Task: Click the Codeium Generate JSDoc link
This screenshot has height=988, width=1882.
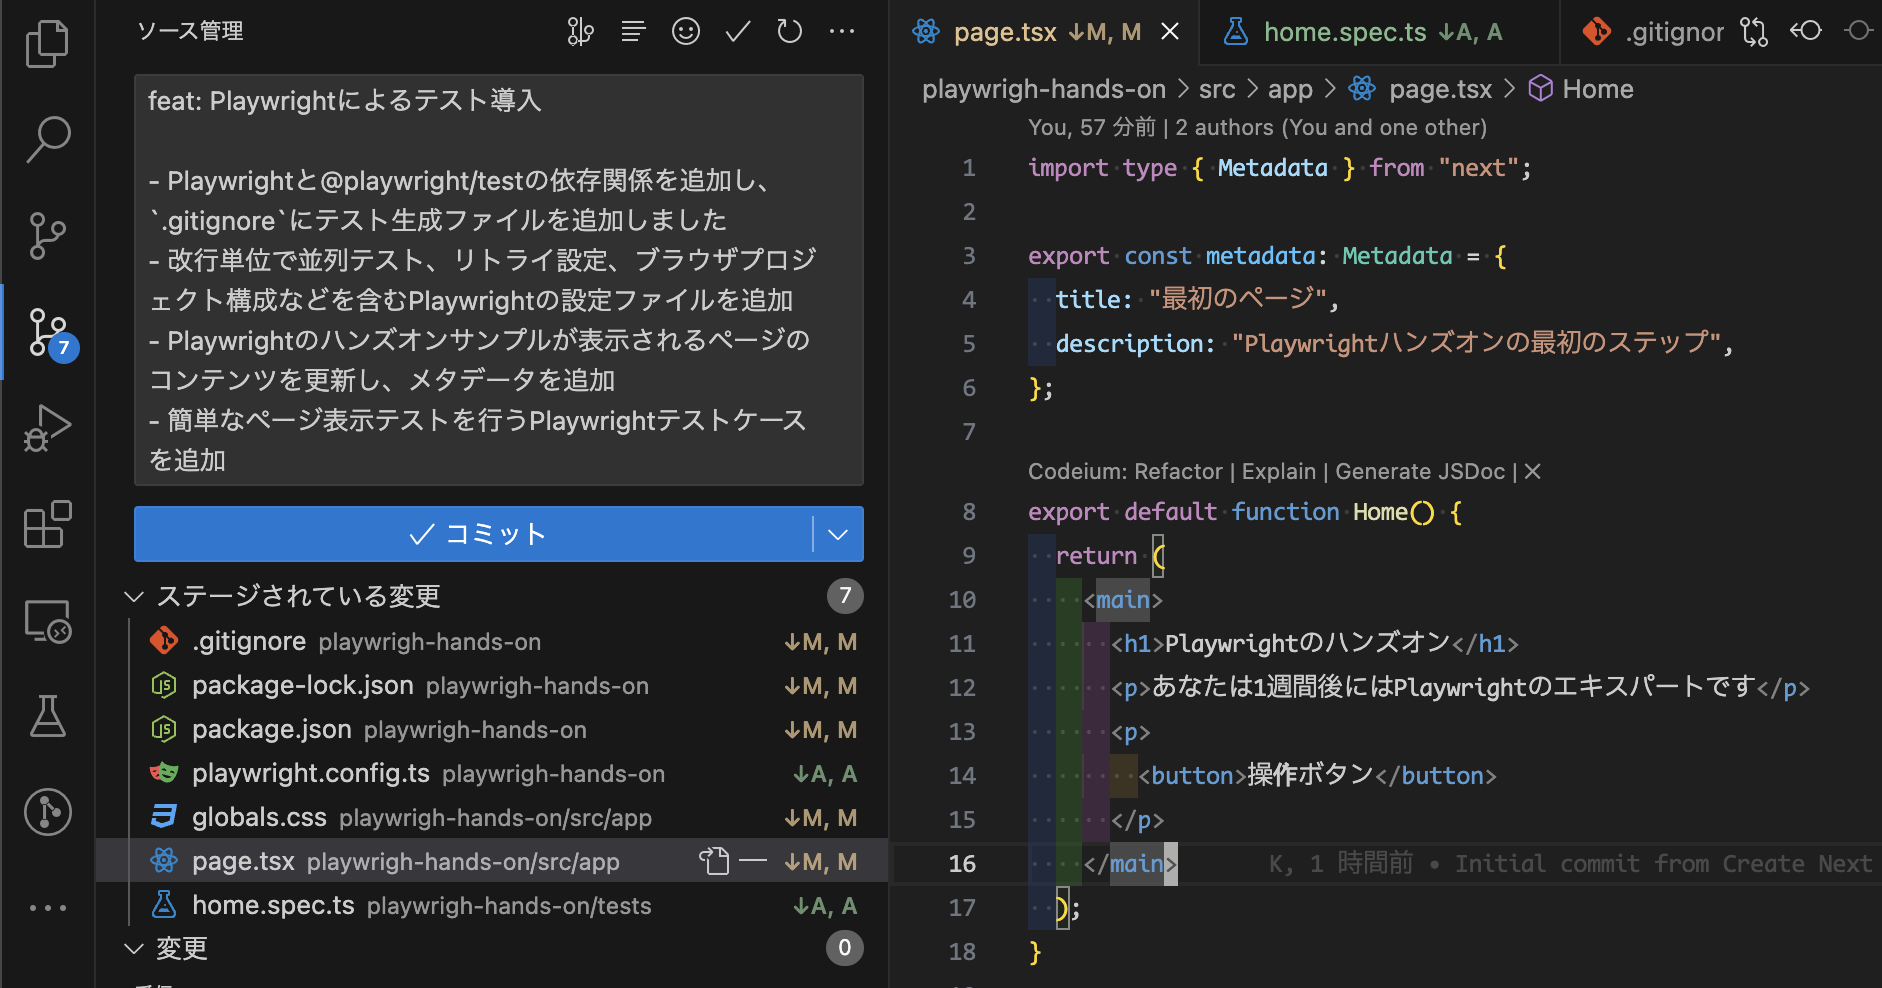Action: [1421, 471]
